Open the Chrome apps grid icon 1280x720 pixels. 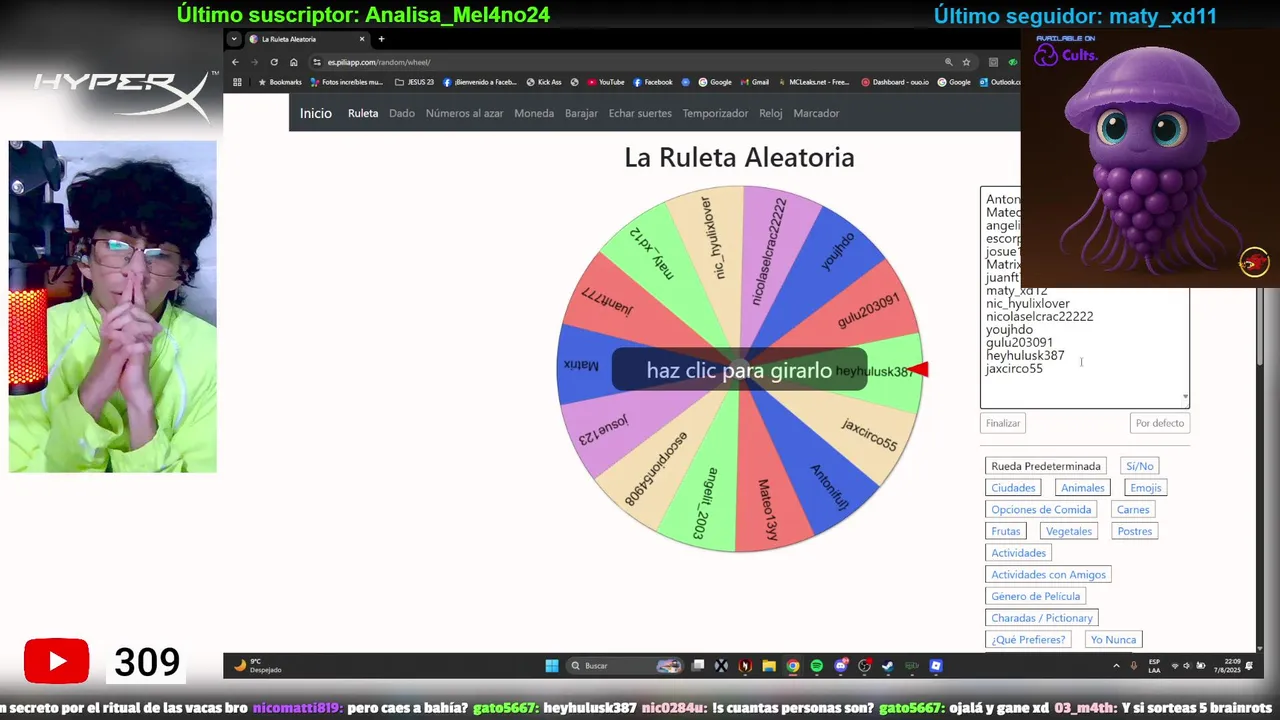[237, 82]
